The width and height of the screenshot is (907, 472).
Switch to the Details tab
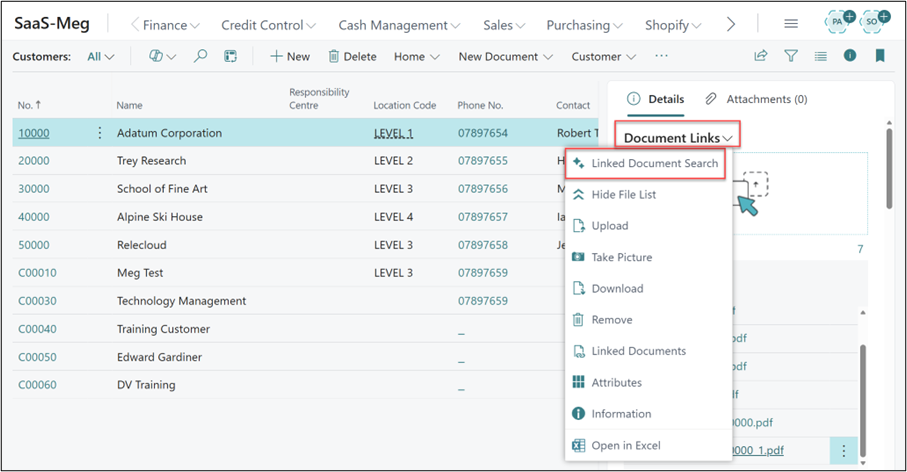coord(655,99)
